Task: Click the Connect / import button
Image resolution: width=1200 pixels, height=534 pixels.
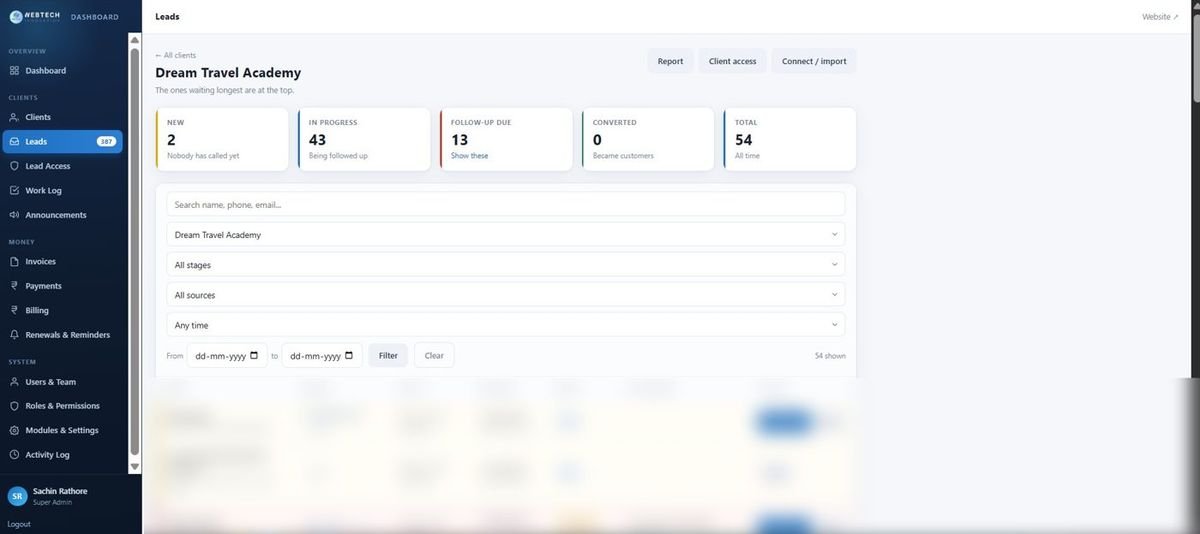Action: point(814,61)
